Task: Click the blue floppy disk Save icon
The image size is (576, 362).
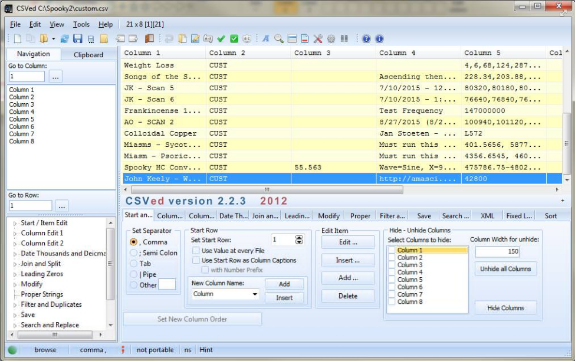Action: [78, 39]
